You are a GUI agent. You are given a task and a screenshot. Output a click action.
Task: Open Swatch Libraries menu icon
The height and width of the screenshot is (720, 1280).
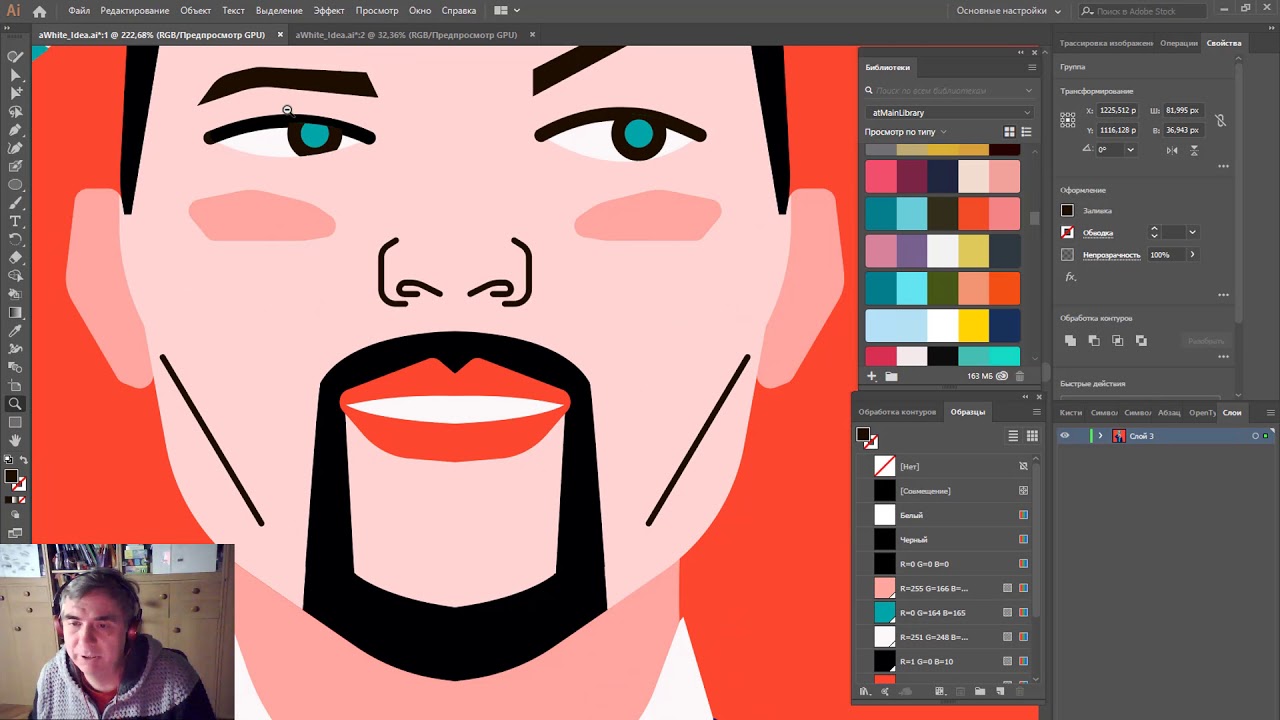pyautogui.click(x=865, y=691)
